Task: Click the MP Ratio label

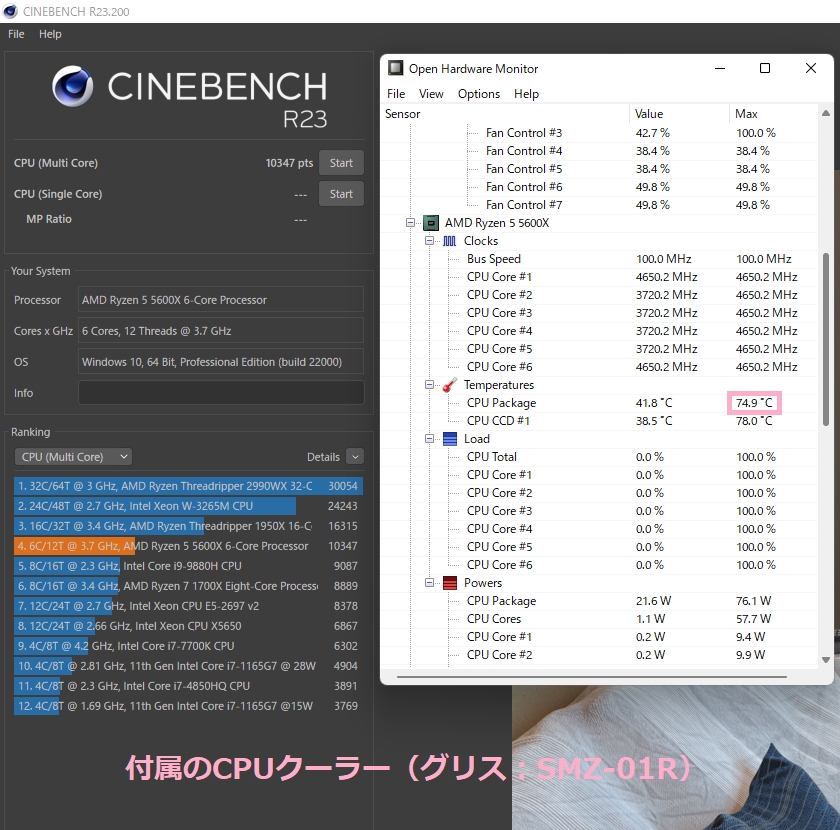Action: click(x=49, y=219)
